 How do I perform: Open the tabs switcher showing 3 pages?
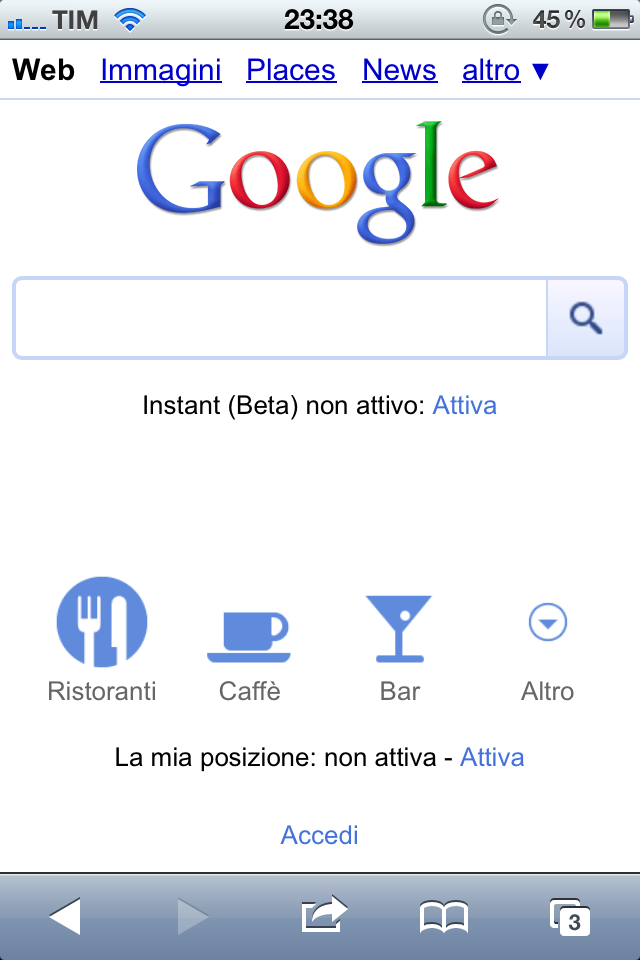tap(570, 917)
